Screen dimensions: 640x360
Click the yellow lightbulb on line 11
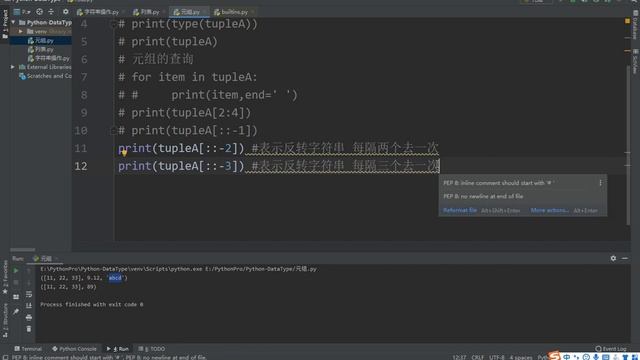[x=124, y=153]
